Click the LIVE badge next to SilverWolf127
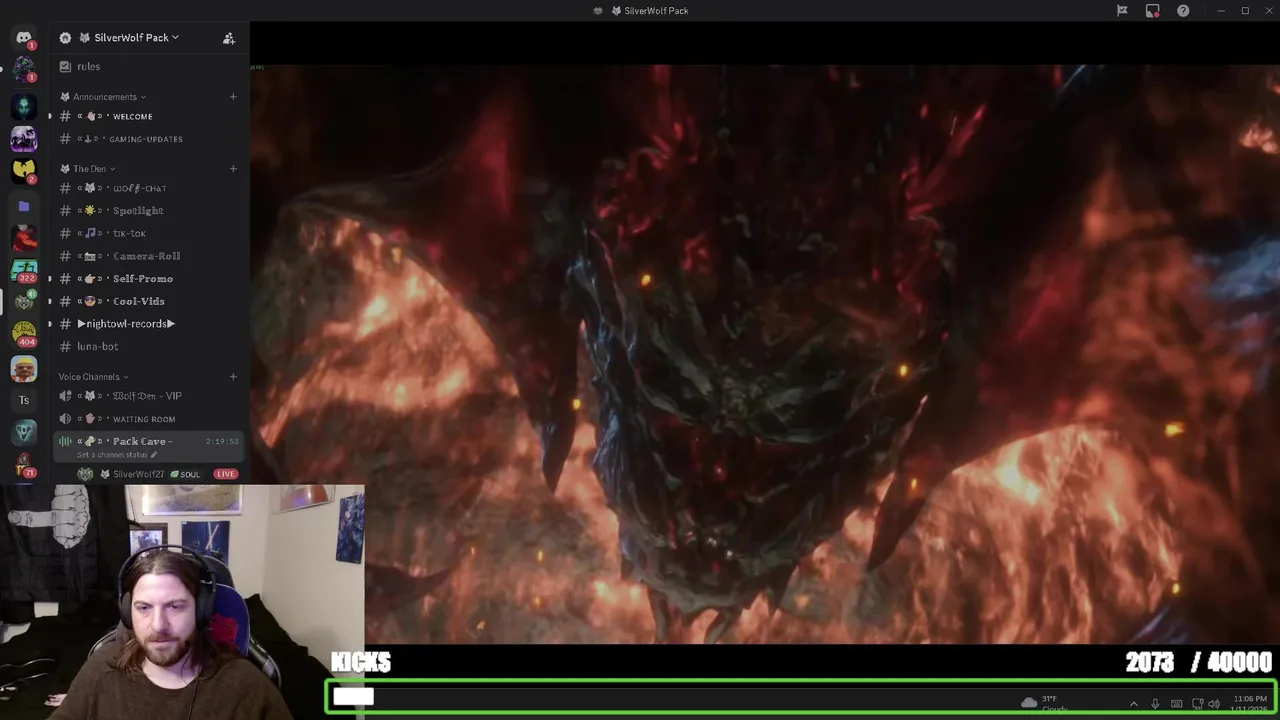 [x=226, y=474]
